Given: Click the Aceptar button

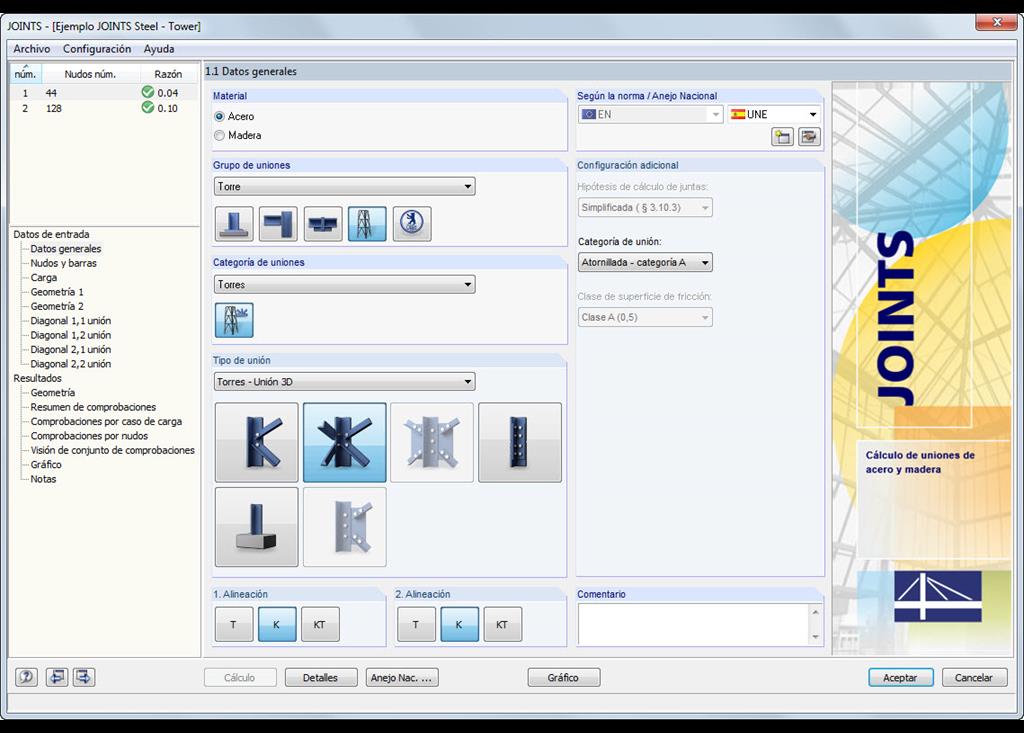Looking at the screenshot, I should tap(901, 677).
